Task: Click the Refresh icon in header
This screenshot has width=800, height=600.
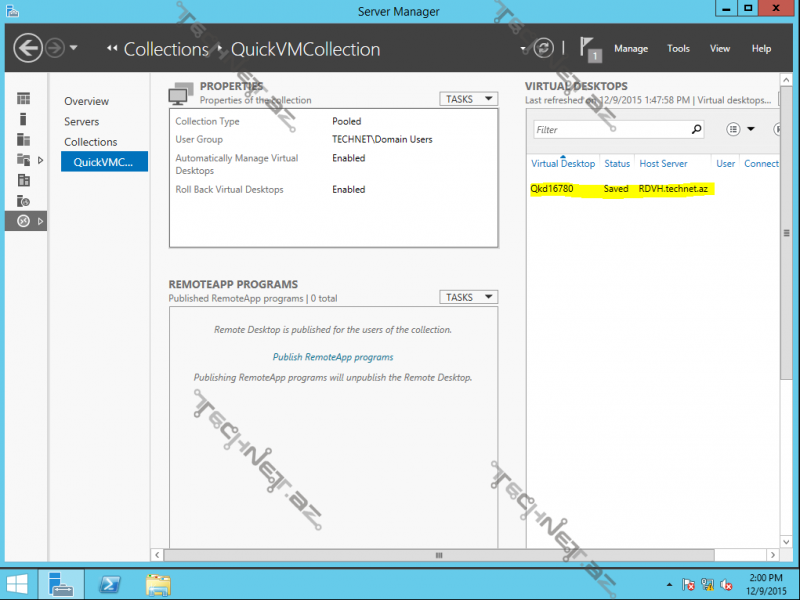Action: (543, 48)
